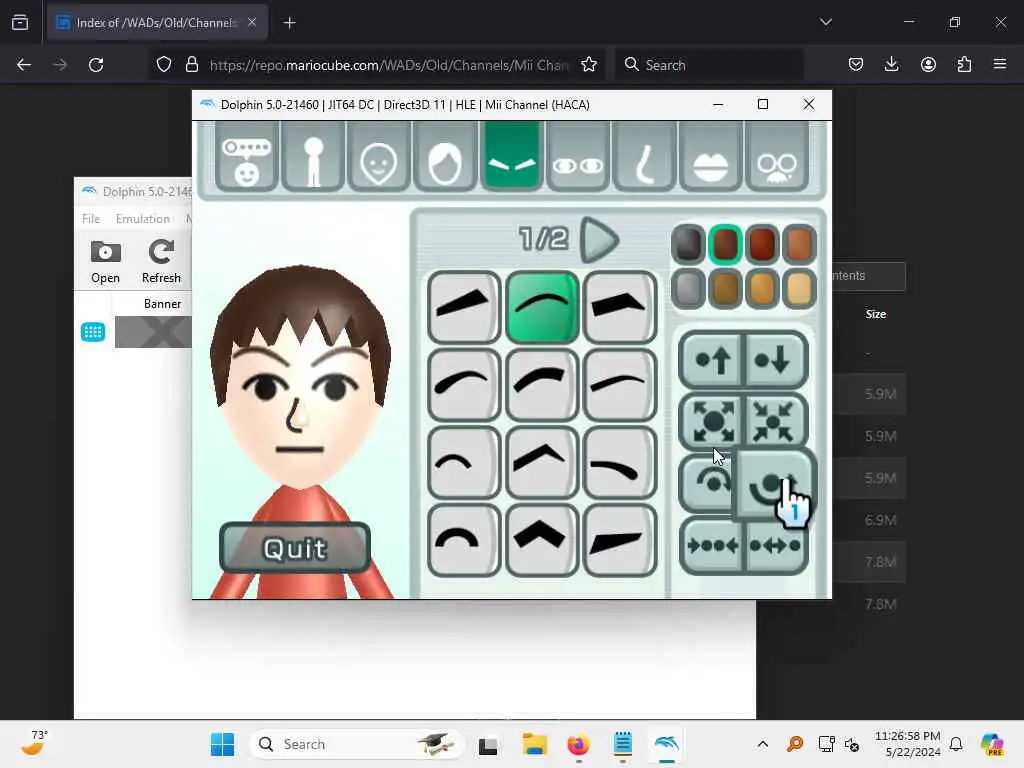This screenshot has height=768, width=1024.
Task: Move eyebrows down button
Action: pyautogui.click(x=776, y=360)
